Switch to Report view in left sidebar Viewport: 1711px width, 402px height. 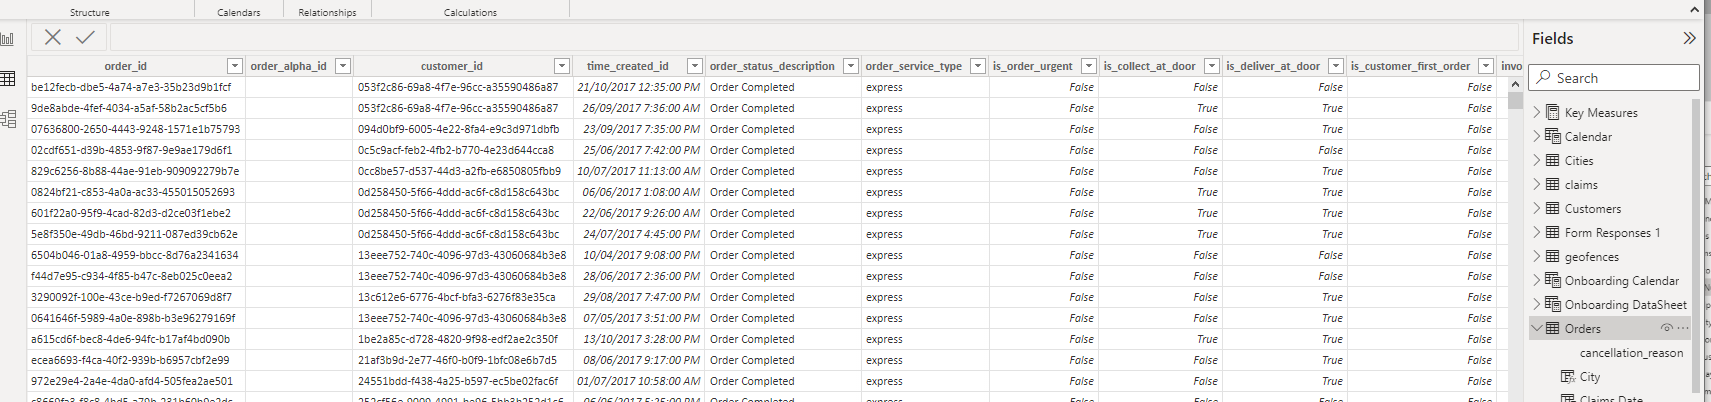tap(8, 39)
